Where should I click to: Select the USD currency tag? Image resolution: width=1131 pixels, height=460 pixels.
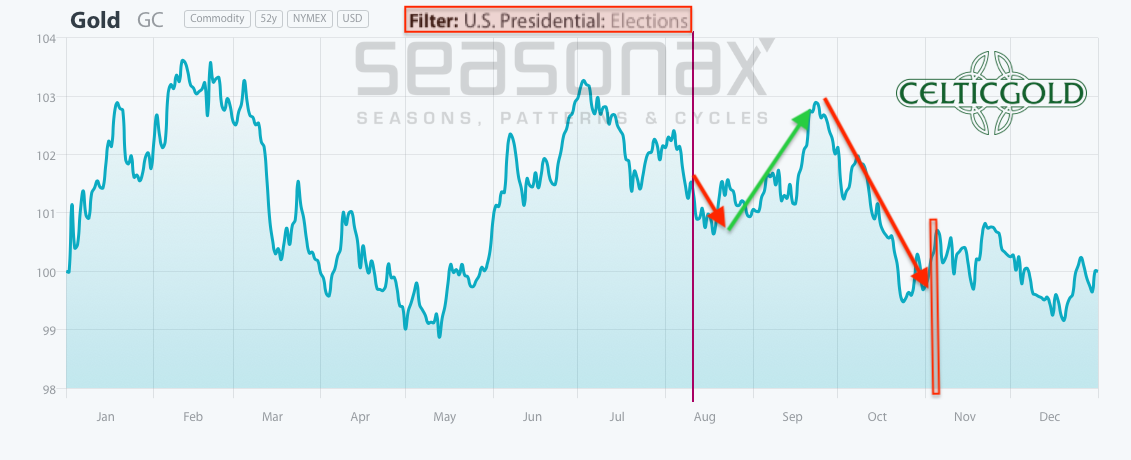[x=353, y=19]
